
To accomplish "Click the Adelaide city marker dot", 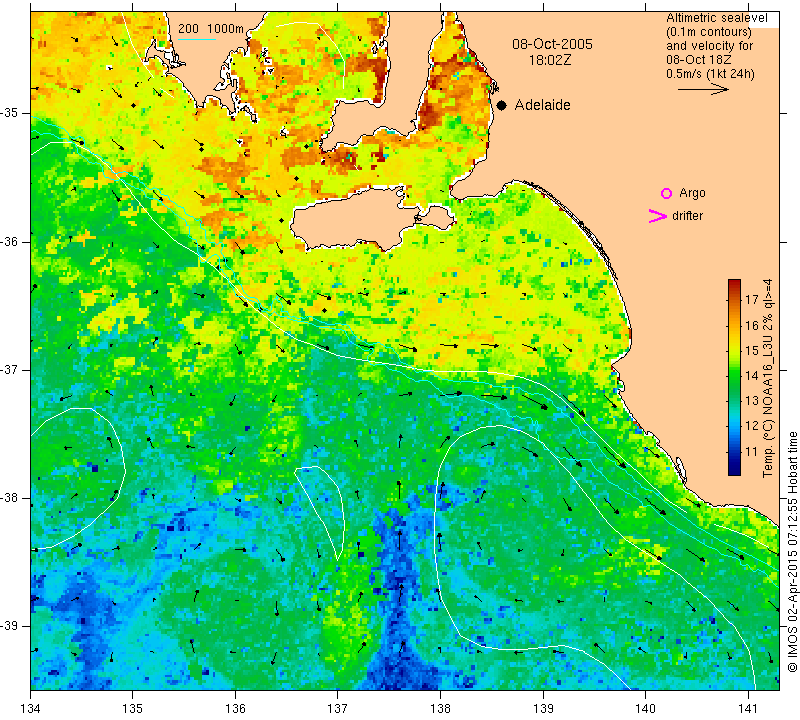I will (x=502, y=105).
